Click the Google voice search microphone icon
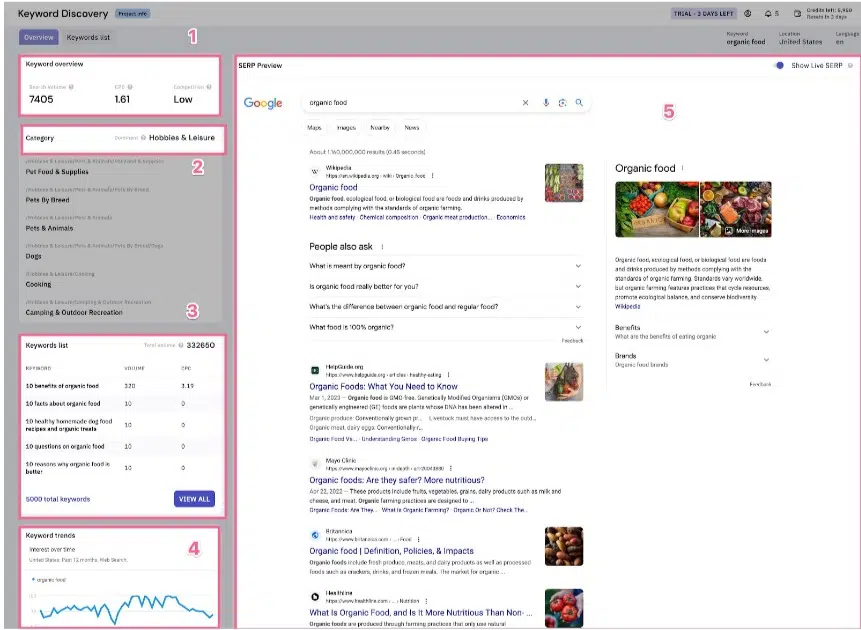861x630 pixels. [546, 103]
